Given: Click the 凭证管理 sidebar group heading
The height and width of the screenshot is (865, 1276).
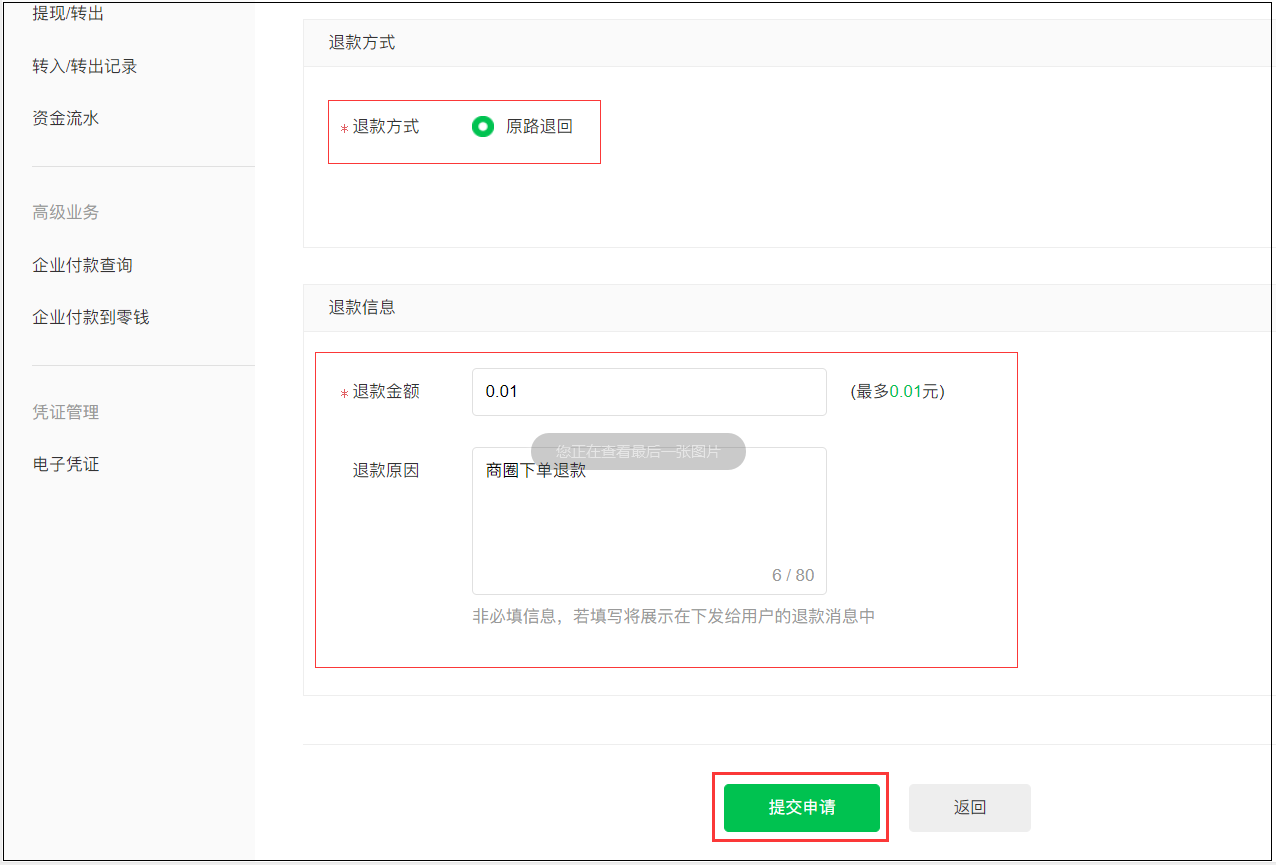Looking at the screenshot, I should click(65, 412).
